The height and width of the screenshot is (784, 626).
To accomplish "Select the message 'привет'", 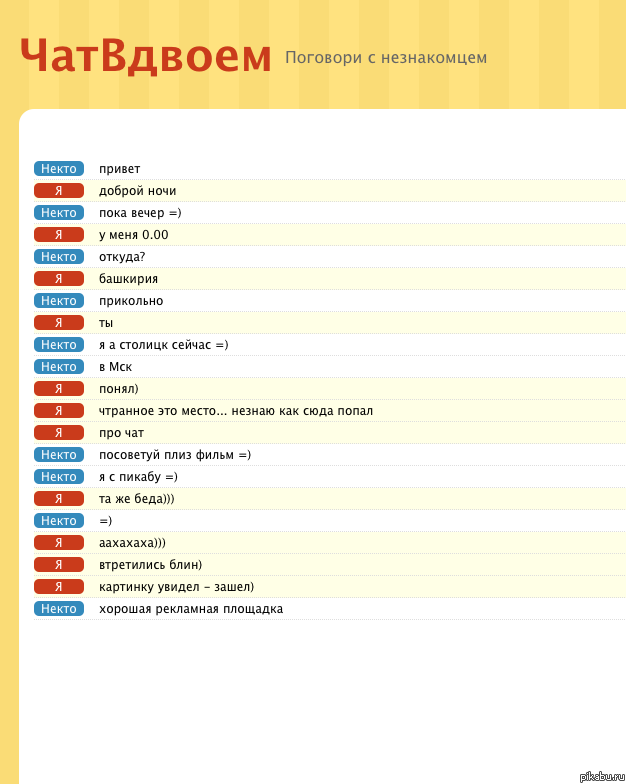I will [120, 169].
